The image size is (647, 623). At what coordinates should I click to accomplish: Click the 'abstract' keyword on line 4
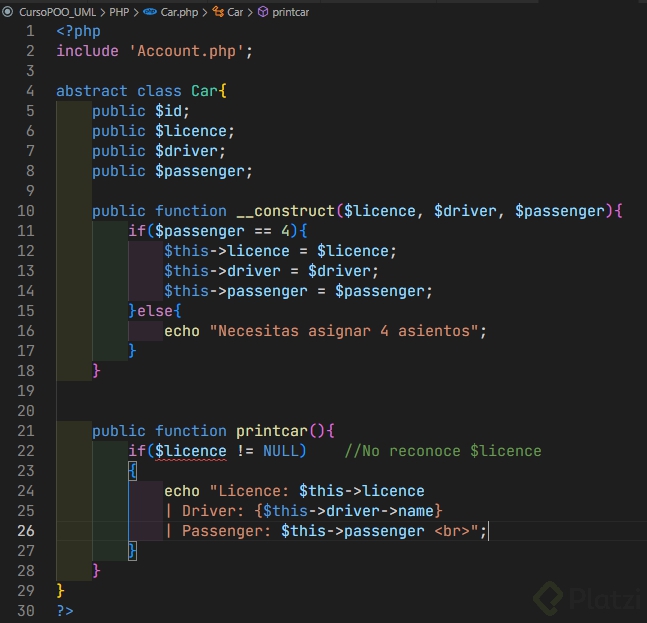pos(92,91)
